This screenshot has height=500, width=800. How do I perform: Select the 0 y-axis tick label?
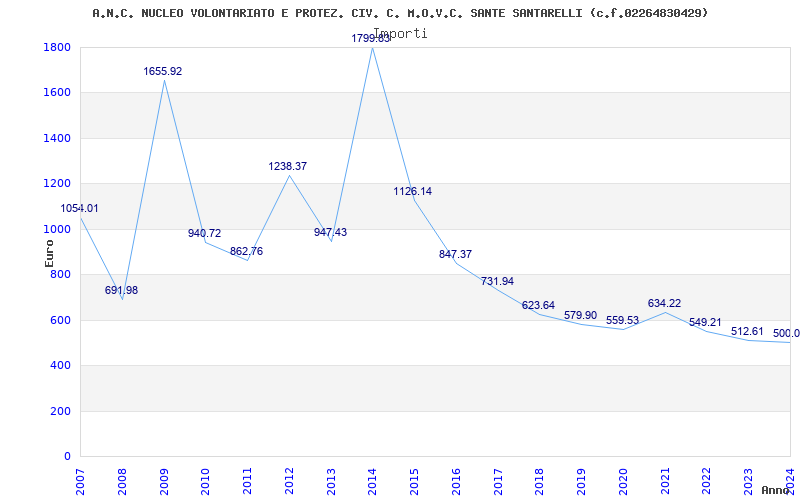(67, 457)
